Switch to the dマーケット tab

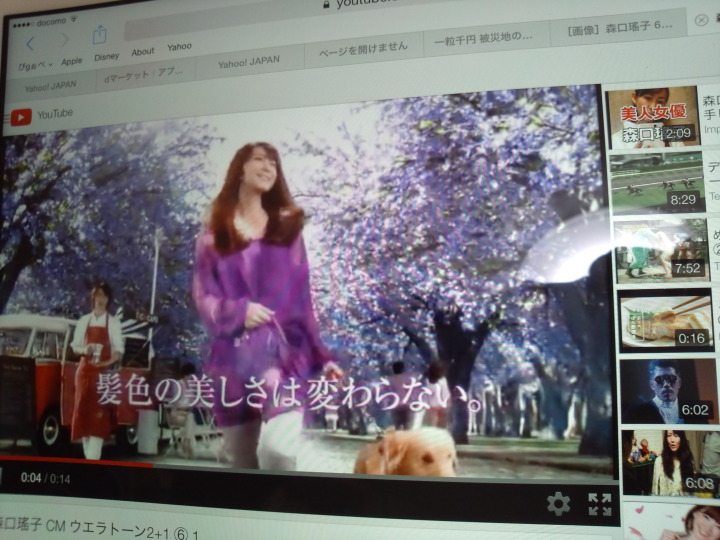pos(146,77)
